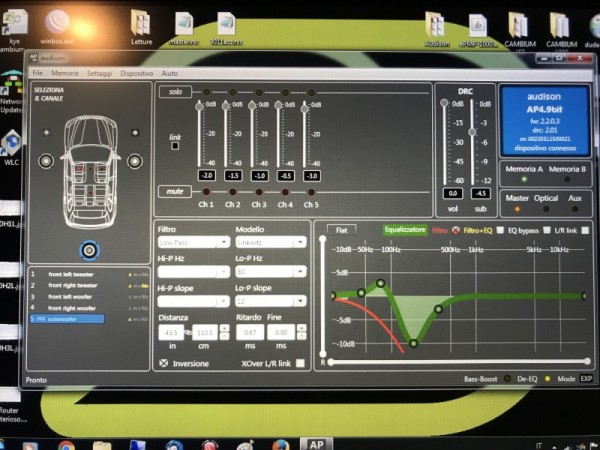The height and width of the screenshot is (450, 600).
Task: Click EQ point at the -10dB dip
Action: pos(413,343)
